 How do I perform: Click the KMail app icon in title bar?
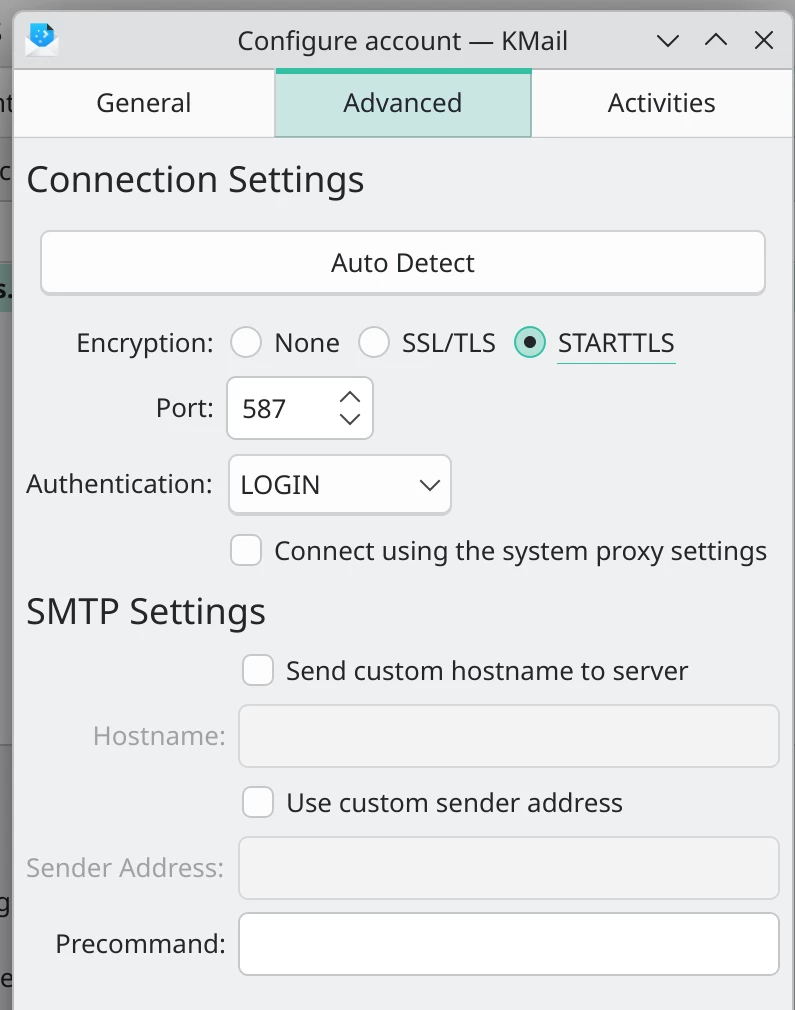pyautogui.click(x=43, y=40)
